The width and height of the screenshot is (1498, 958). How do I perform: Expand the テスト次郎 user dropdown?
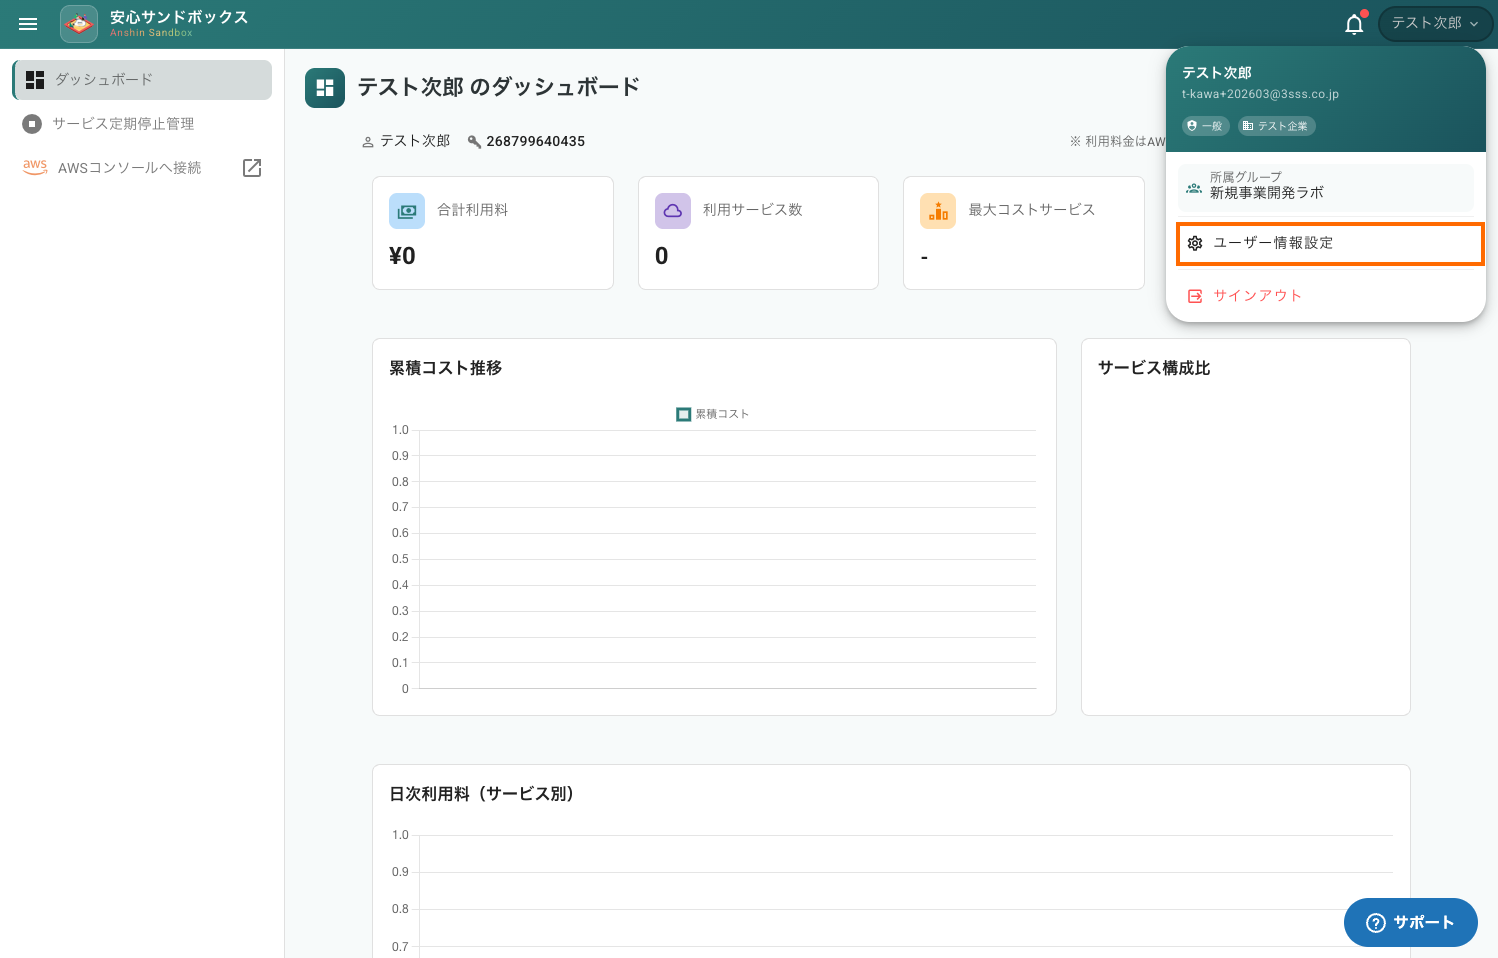(x=1434, y=23)
